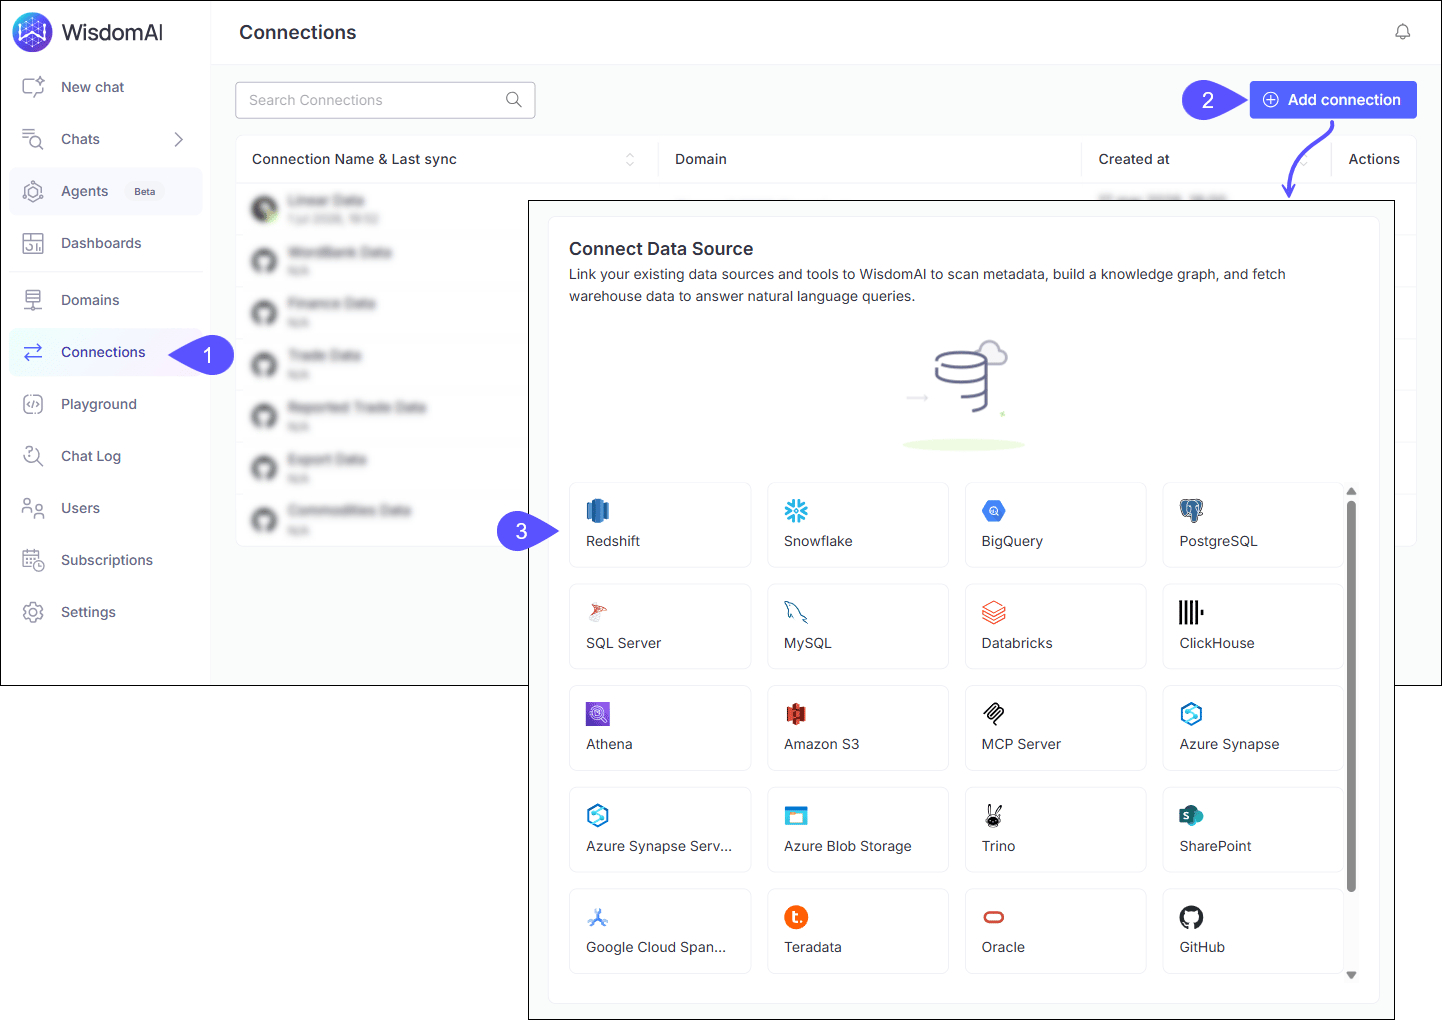Select the SQL Server icon
Viewport: 1442px width, 1020px height.
coord(598,613)
